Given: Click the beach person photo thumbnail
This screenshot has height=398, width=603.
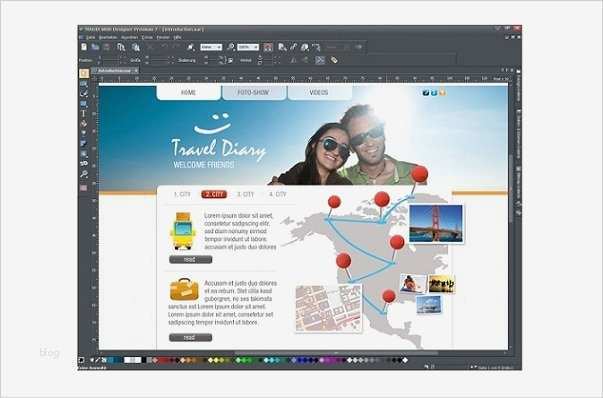Looking at the screenshot, I should [413, 284].
